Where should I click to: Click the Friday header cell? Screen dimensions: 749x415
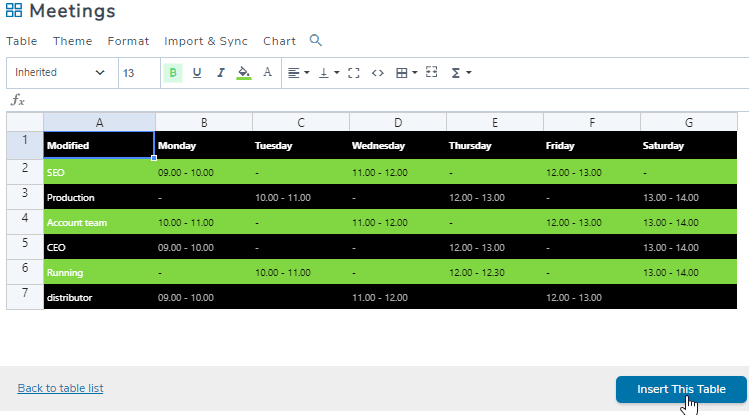click(x=592, y=145)
